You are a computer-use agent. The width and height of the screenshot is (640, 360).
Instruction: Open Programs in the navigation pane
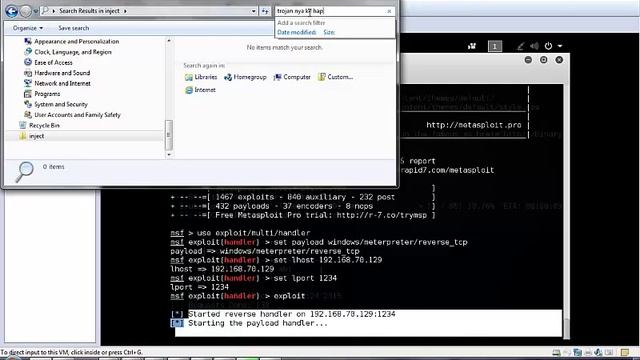point(47,94)
